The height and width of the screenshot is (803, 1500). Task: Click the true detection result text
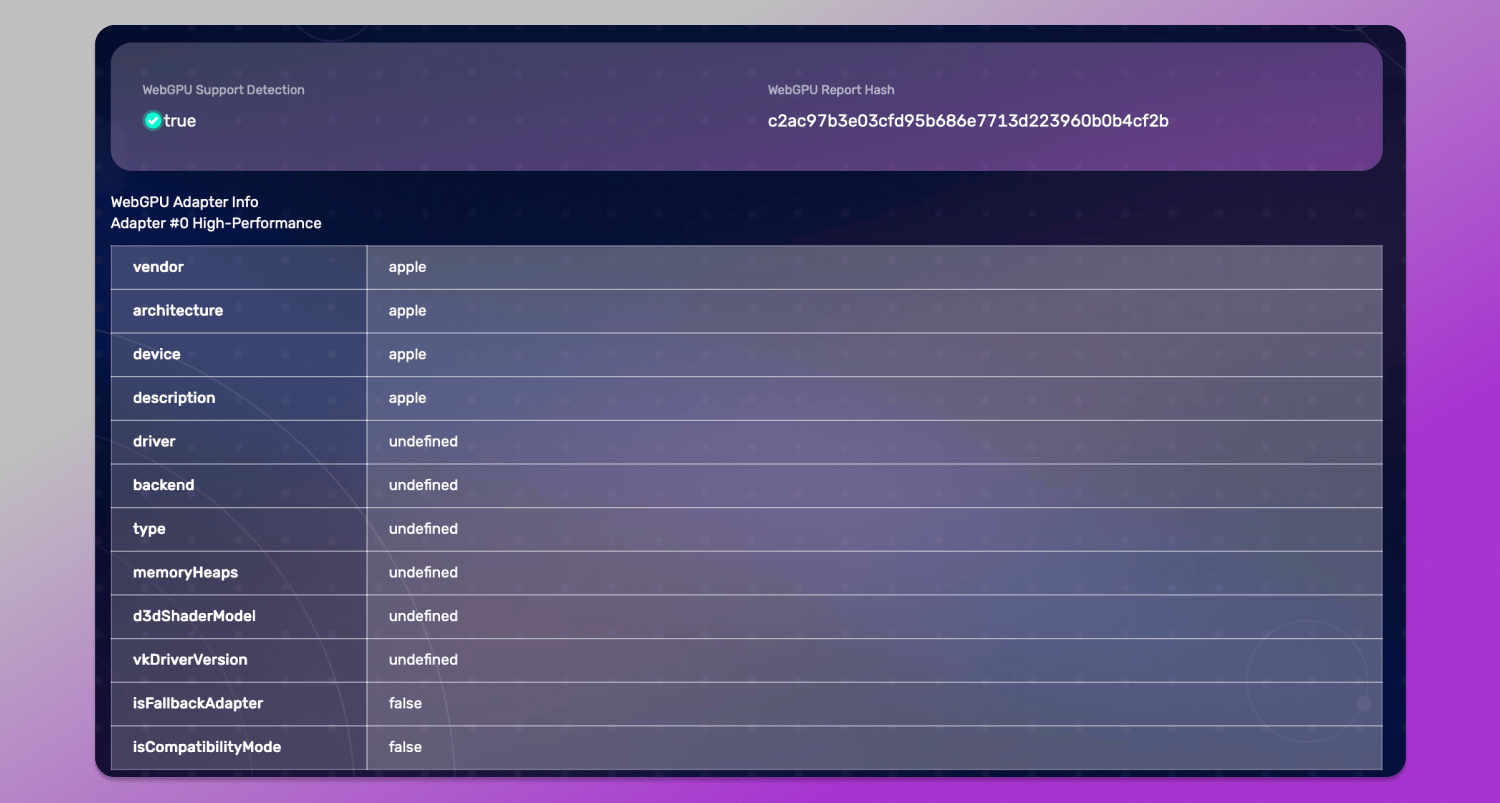click(180, 120)
